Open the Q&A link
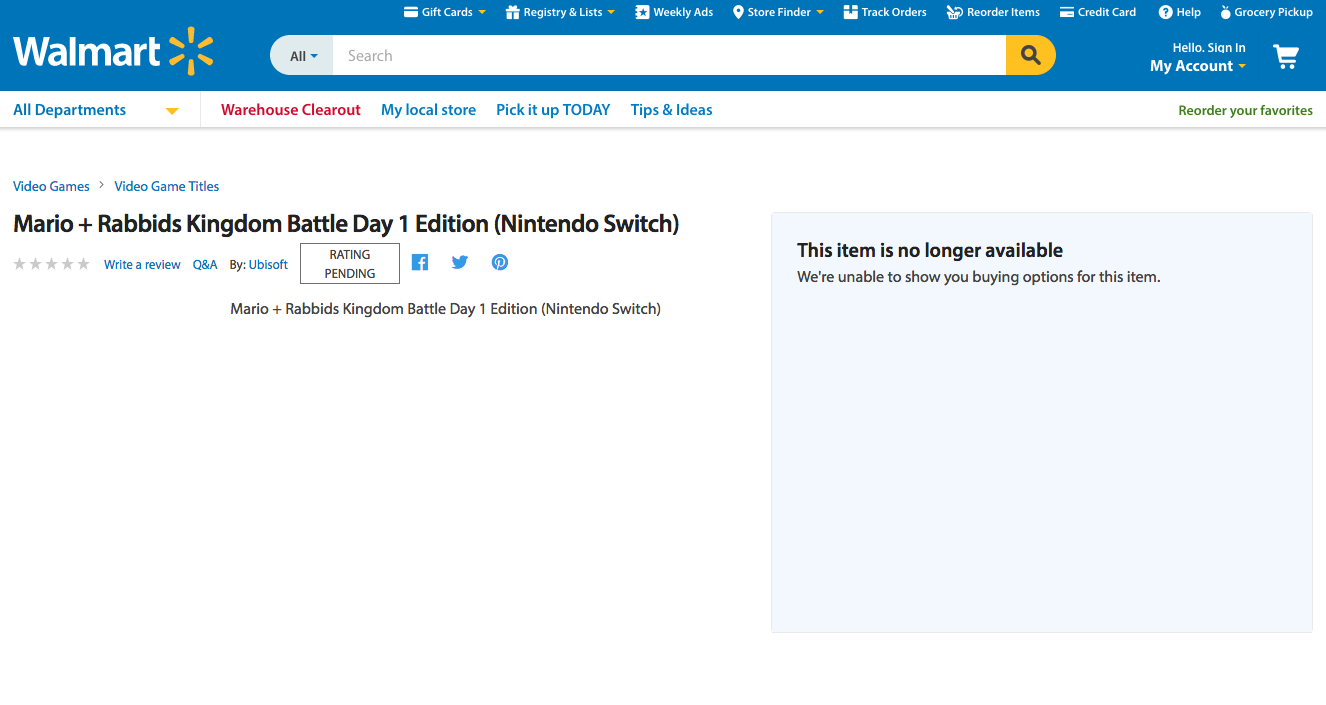This screenshot has width=1326, height=705. (205, 265)
